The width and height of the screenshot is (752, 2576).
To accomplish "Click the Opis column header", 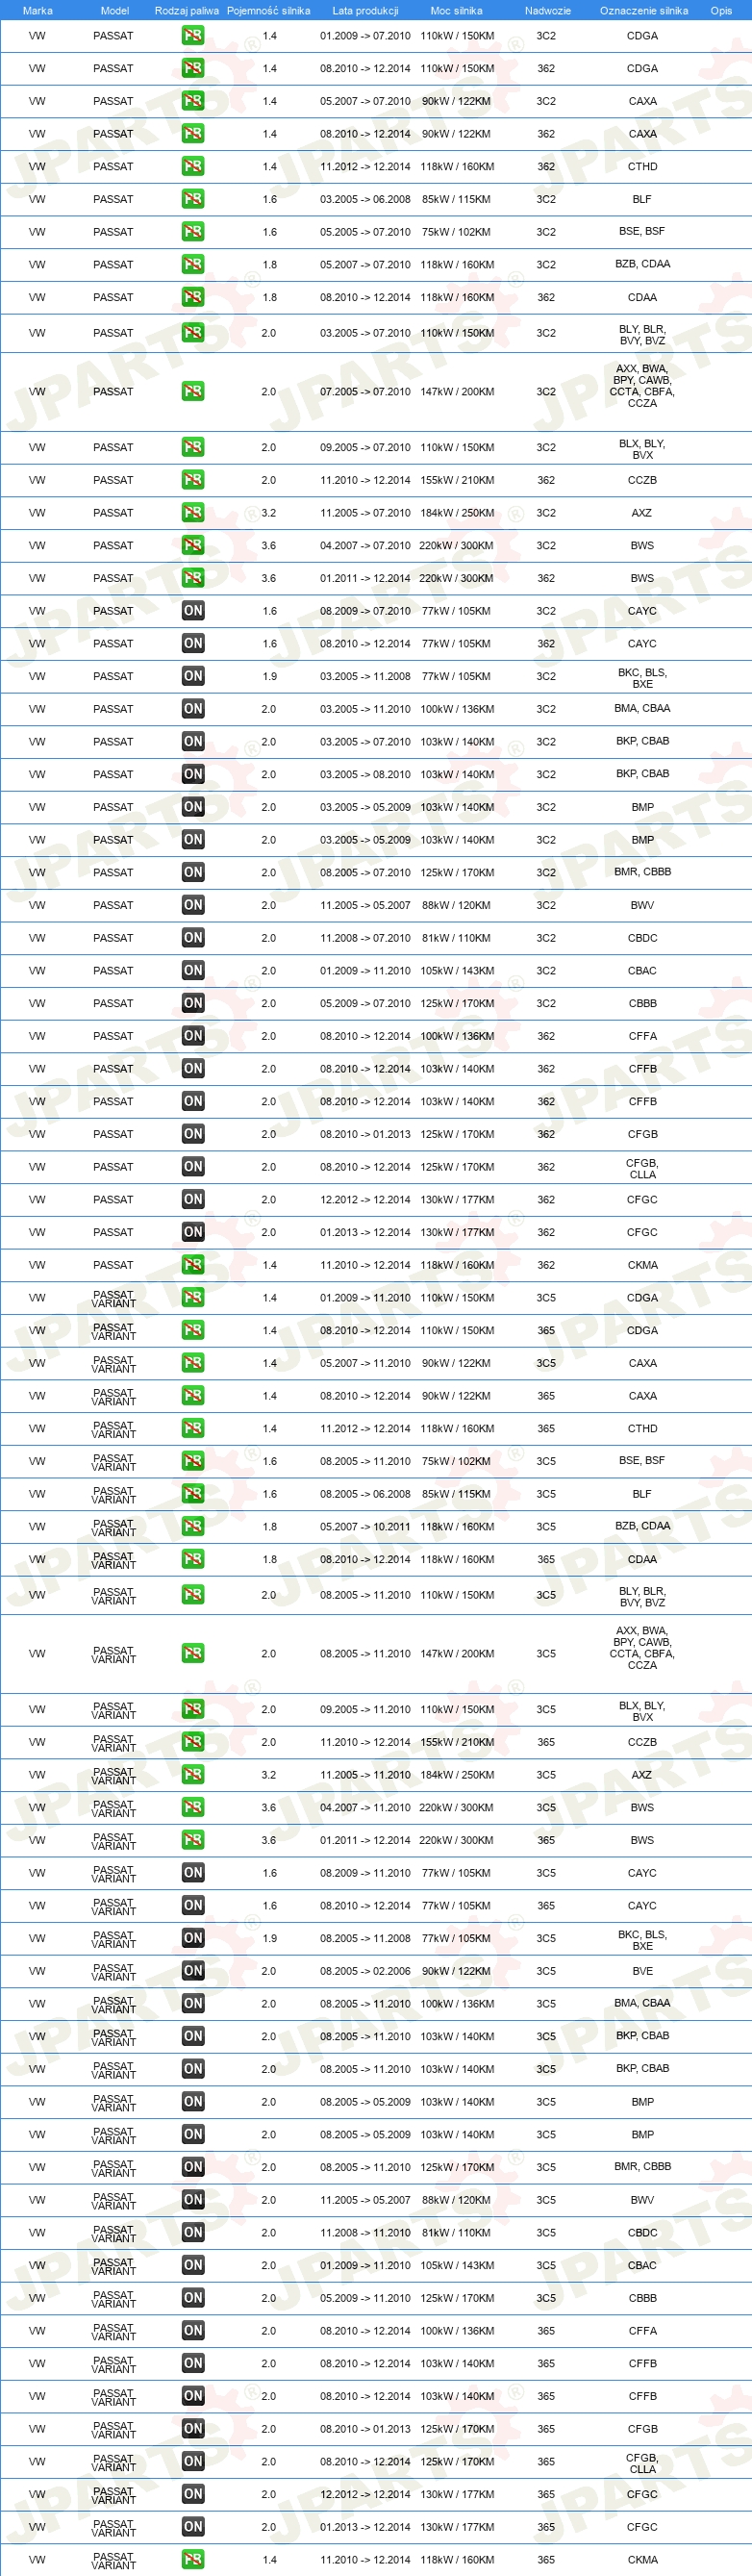I will tap(721, 11).
